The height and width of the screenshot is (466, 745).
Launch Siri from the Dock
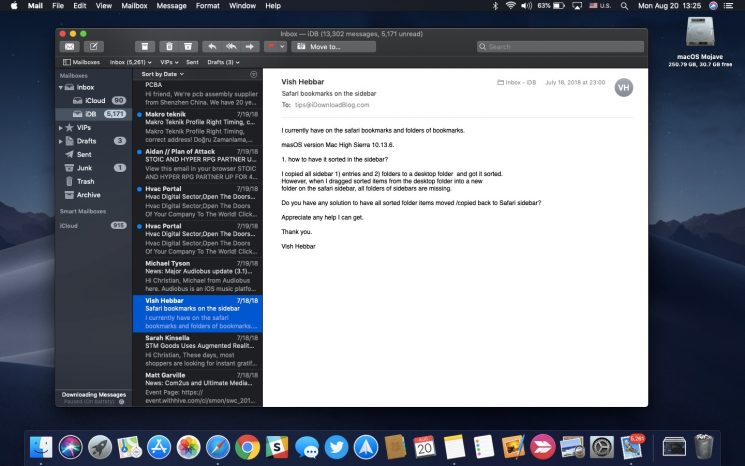[x=70, y=447]
